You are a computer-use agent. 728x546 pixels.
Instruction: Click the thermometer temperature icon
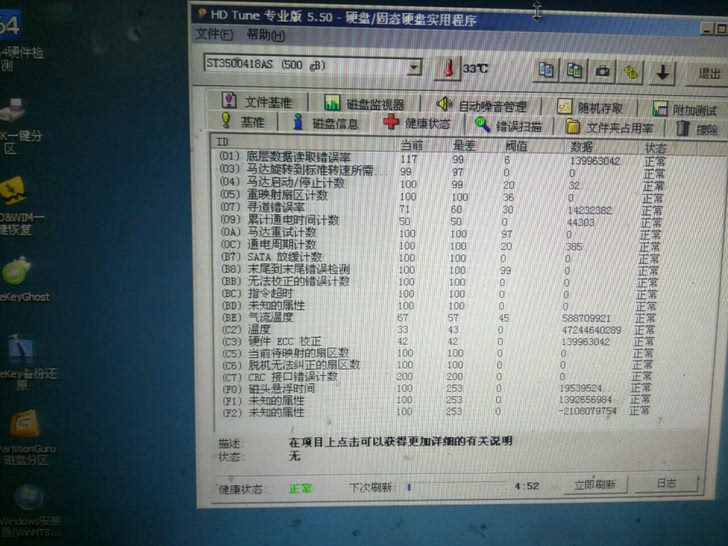click(x=448, y=68)
